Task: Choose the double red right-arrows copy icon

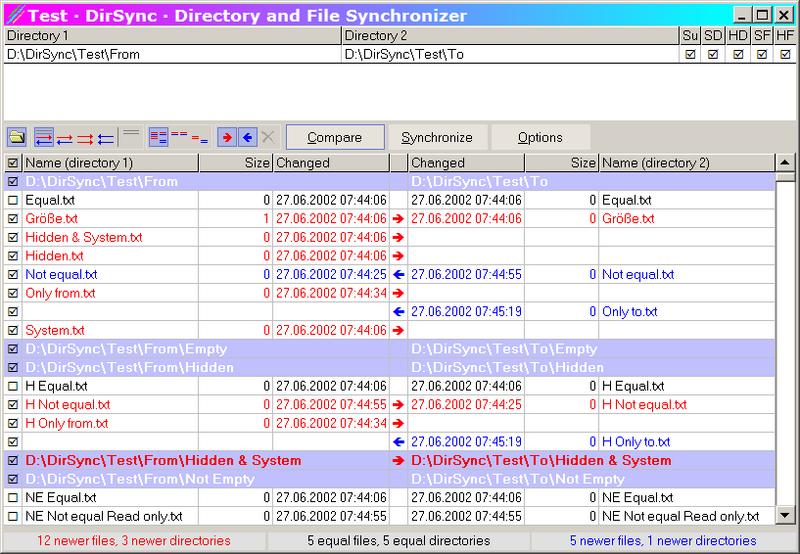Action: point(85,139)
